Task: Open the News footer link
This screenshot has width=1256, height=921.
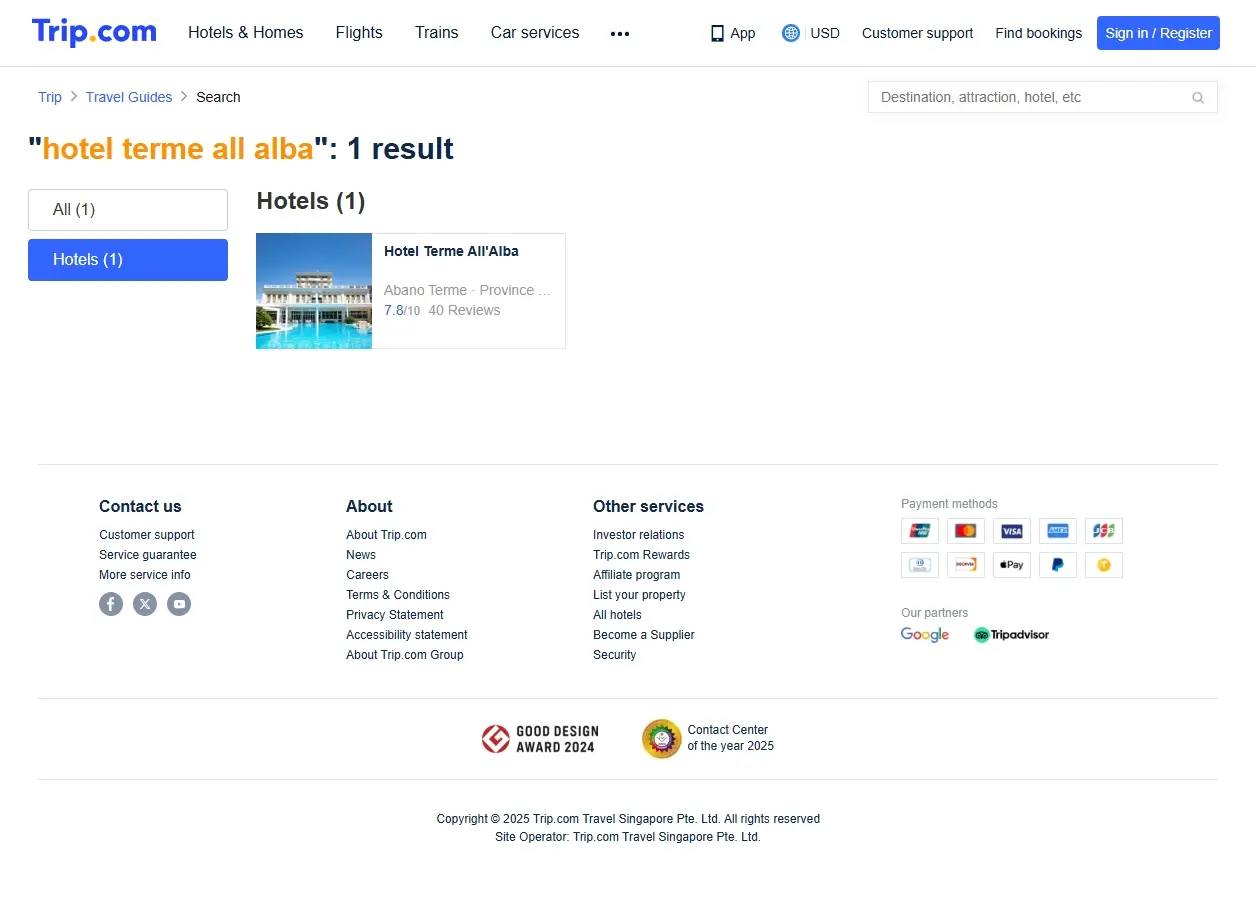Action: click(x=361, y=555)
